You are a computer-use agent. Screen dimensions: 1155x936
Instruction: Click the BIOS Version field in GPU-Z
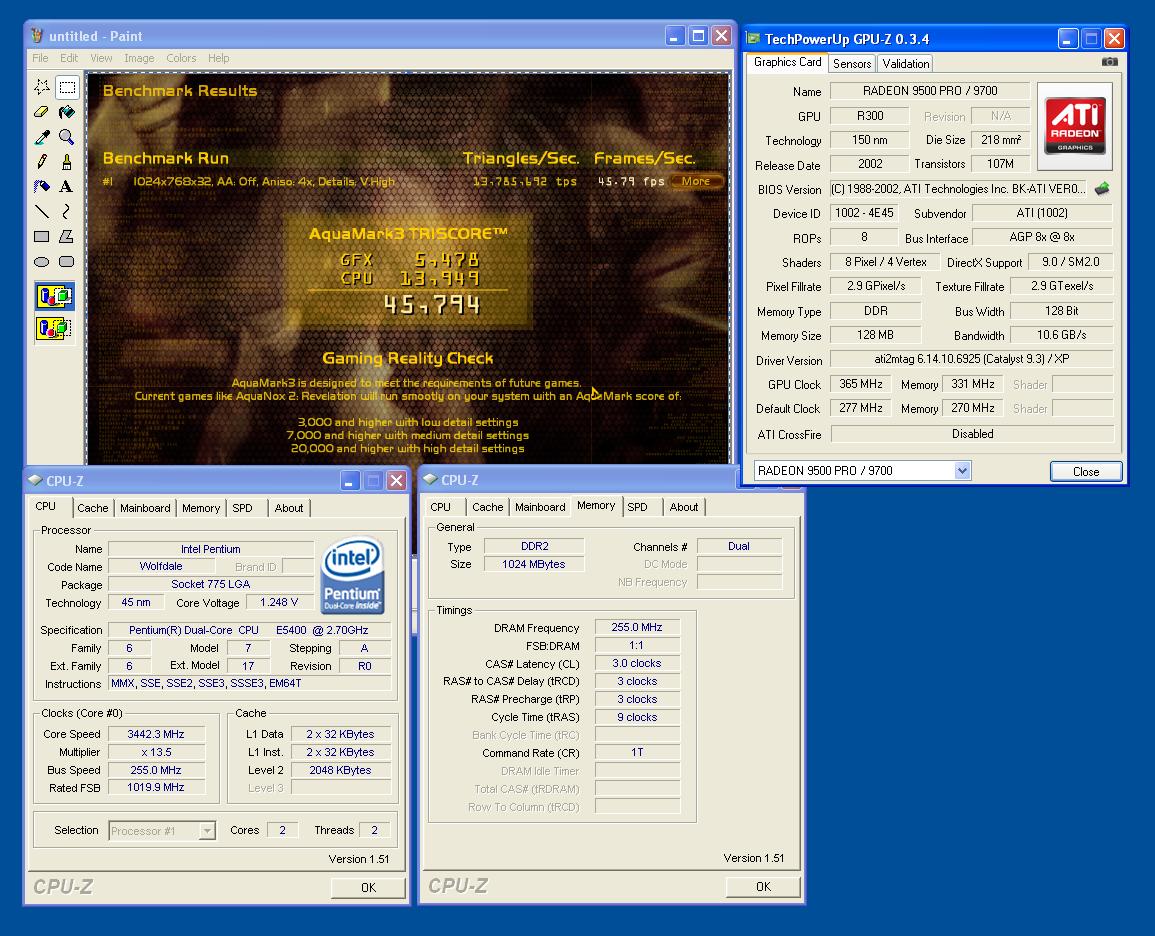point(959,189)
